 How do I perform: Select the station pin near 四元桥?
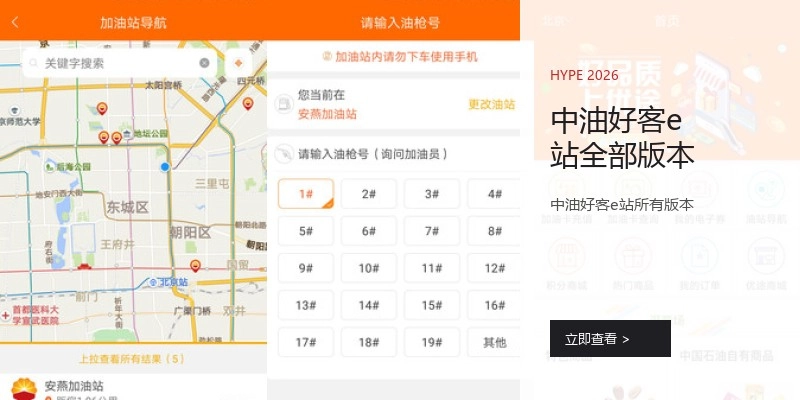coord(247,104)
